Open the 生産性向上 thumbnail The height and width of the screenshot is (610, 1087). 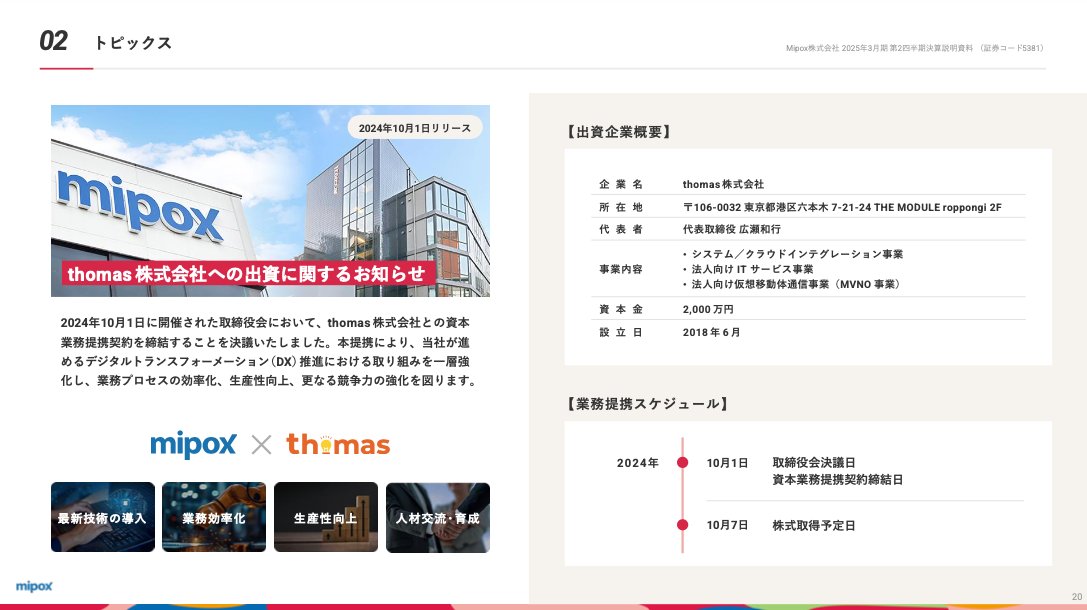326,517
